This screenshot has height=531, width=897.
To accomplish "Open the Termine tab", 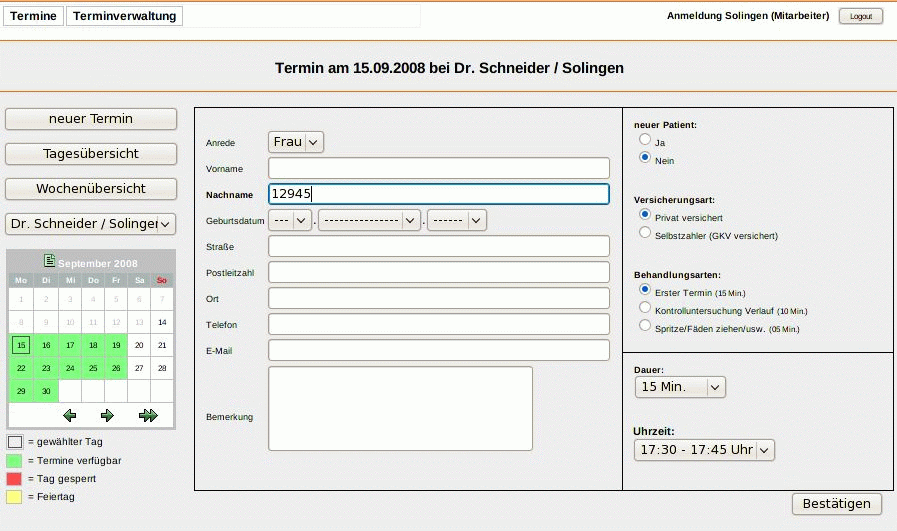I will point(34,16).
